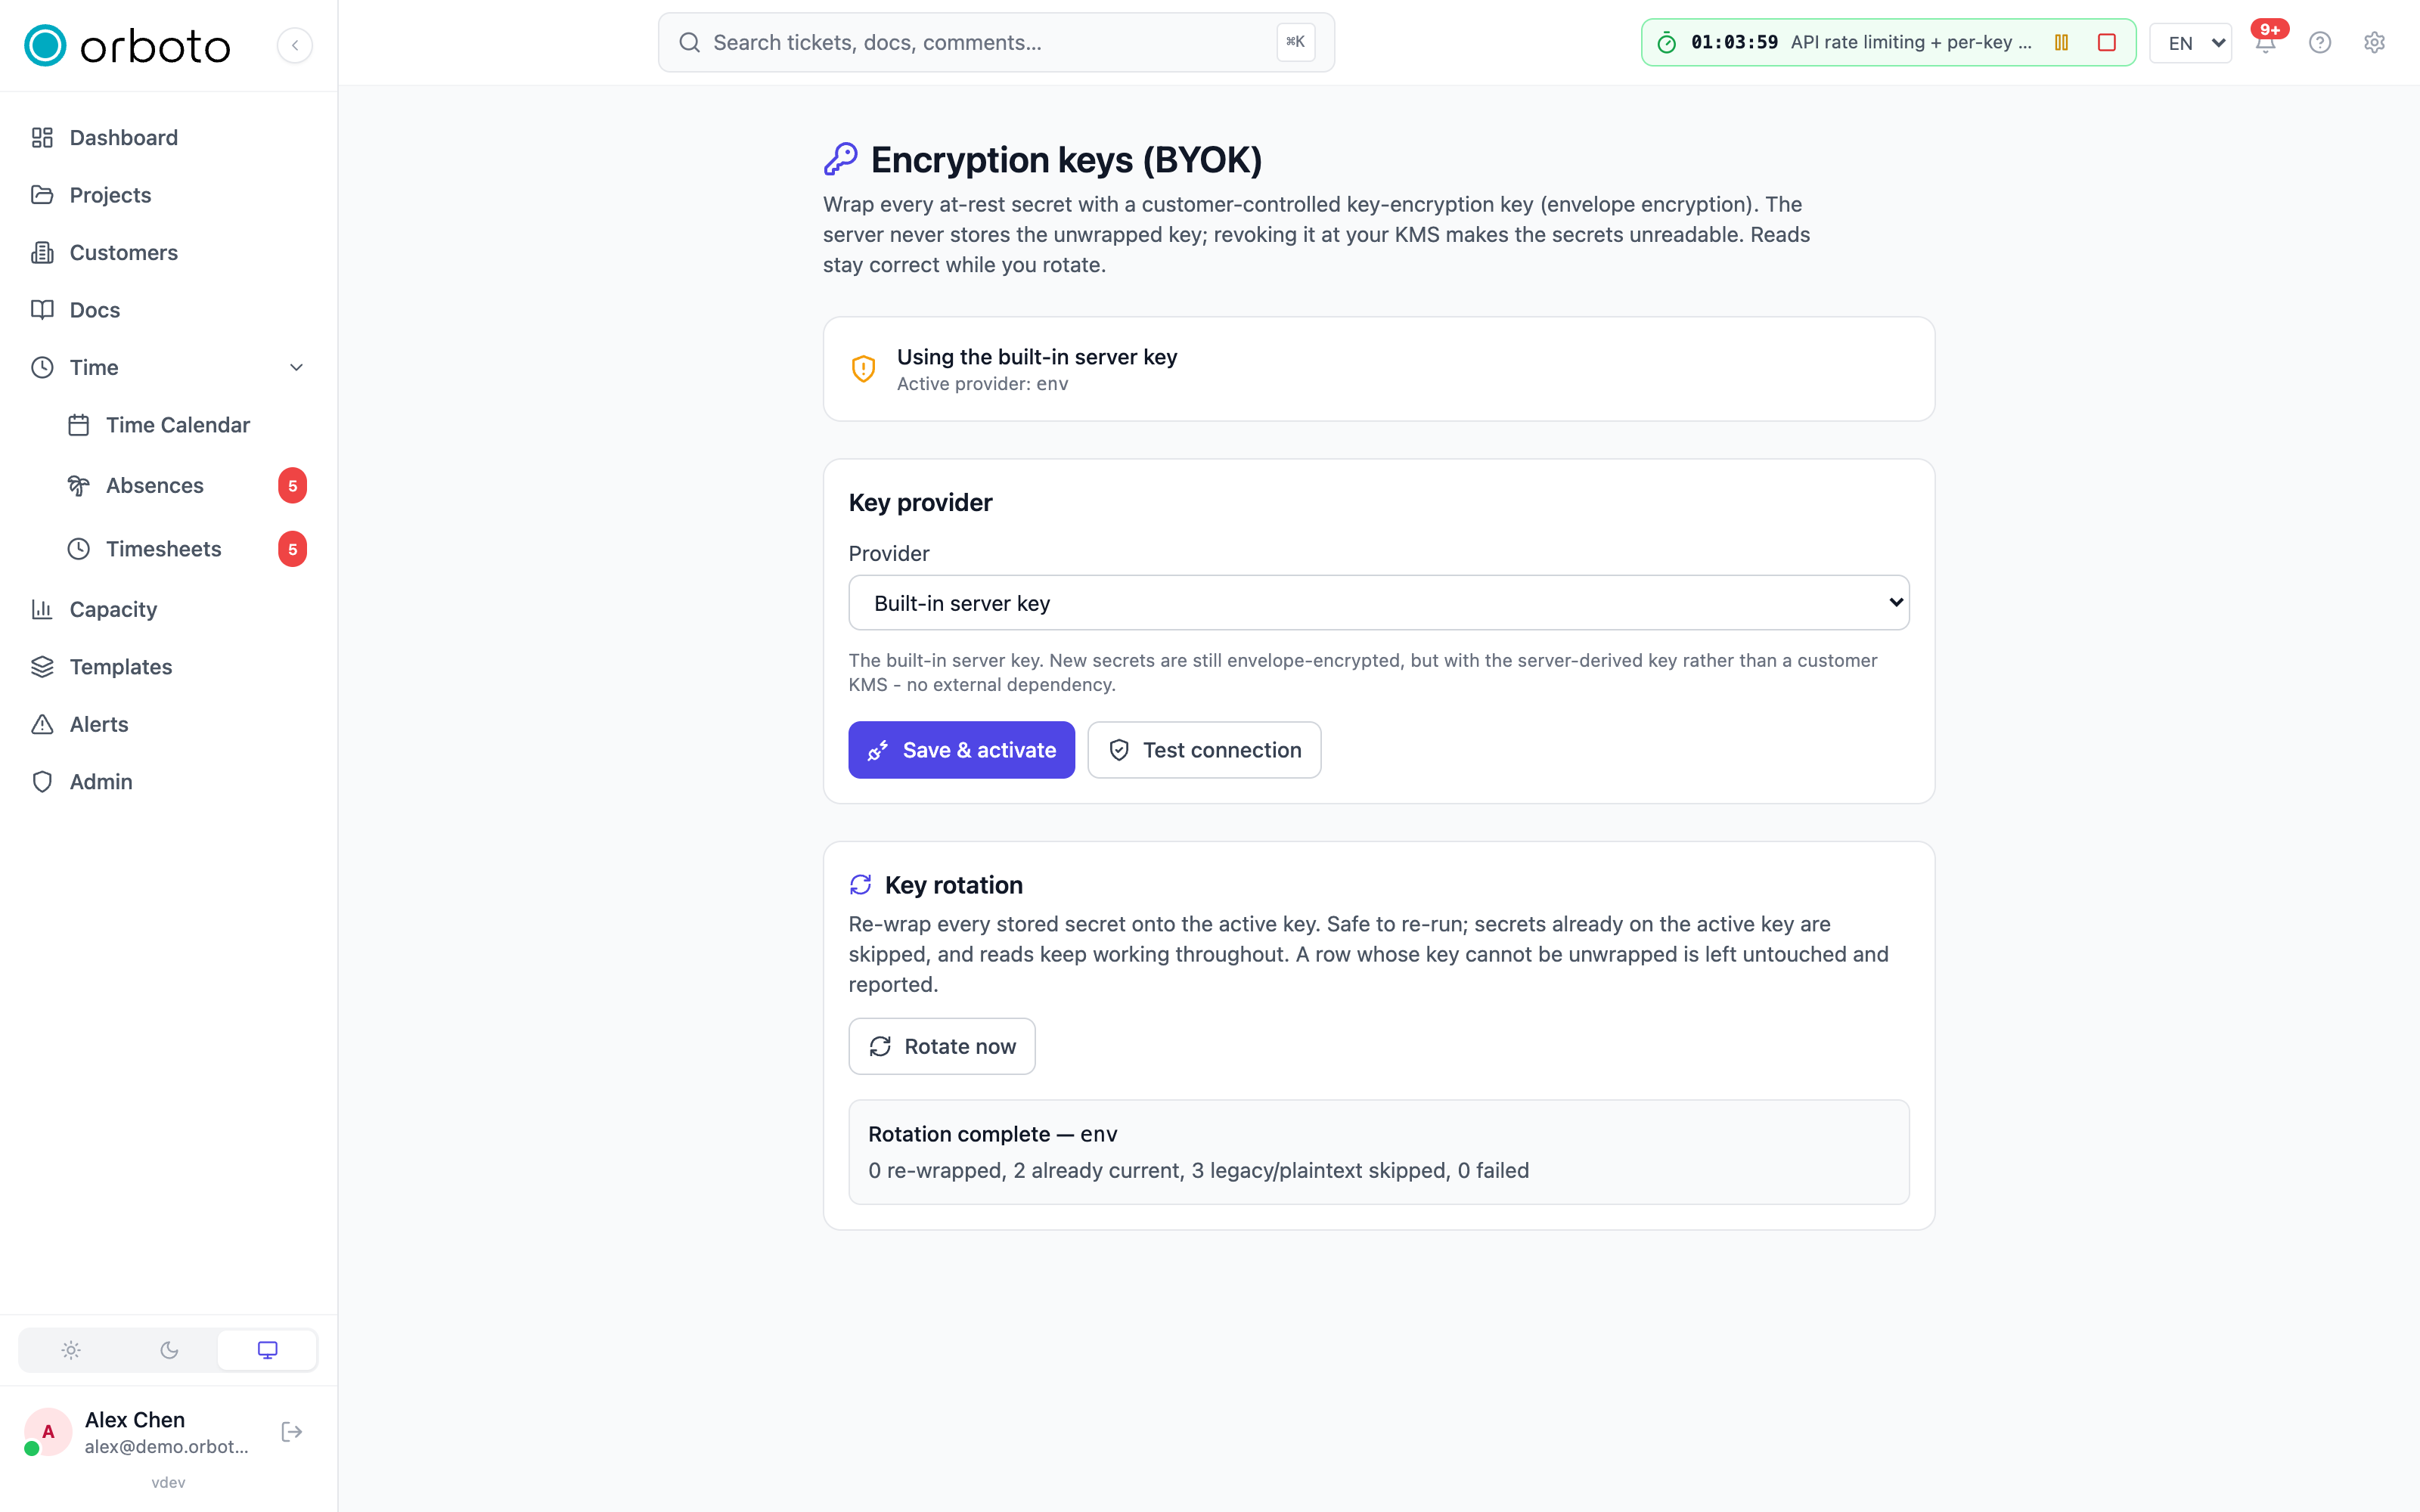Screen dimensions: 2420x1512
Task: Click the Absences badge showing 5
Action: click(x=292, y=486)
